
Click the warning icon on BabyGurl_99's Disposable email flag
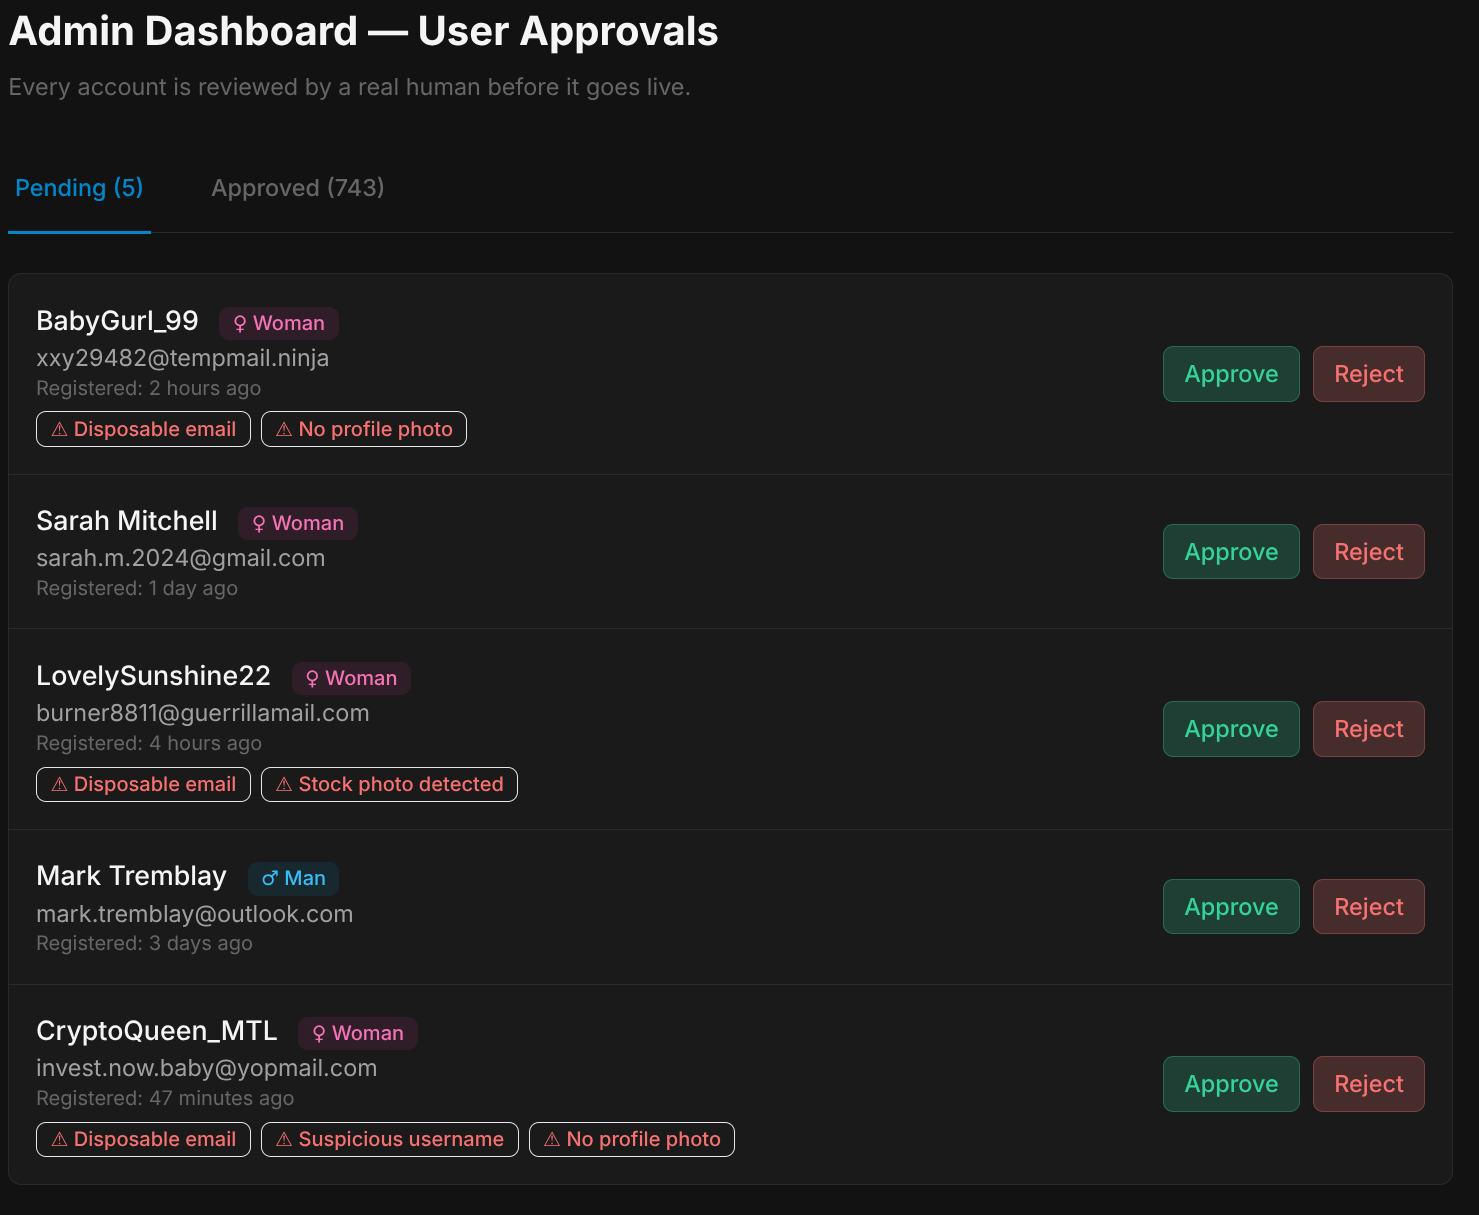coord(59,429)
